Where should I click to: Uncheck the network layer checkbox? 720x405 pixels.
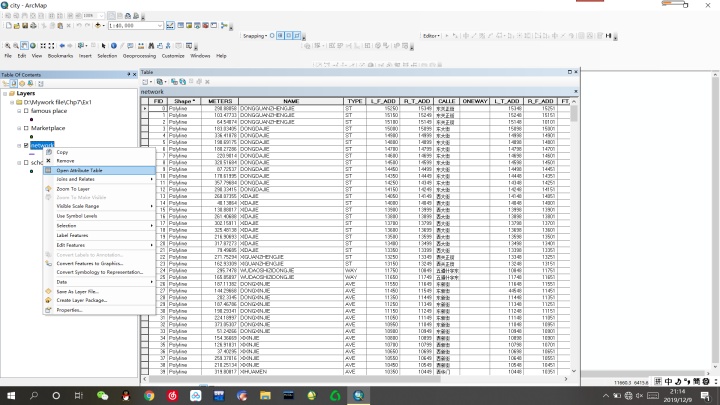click(26, 145)
